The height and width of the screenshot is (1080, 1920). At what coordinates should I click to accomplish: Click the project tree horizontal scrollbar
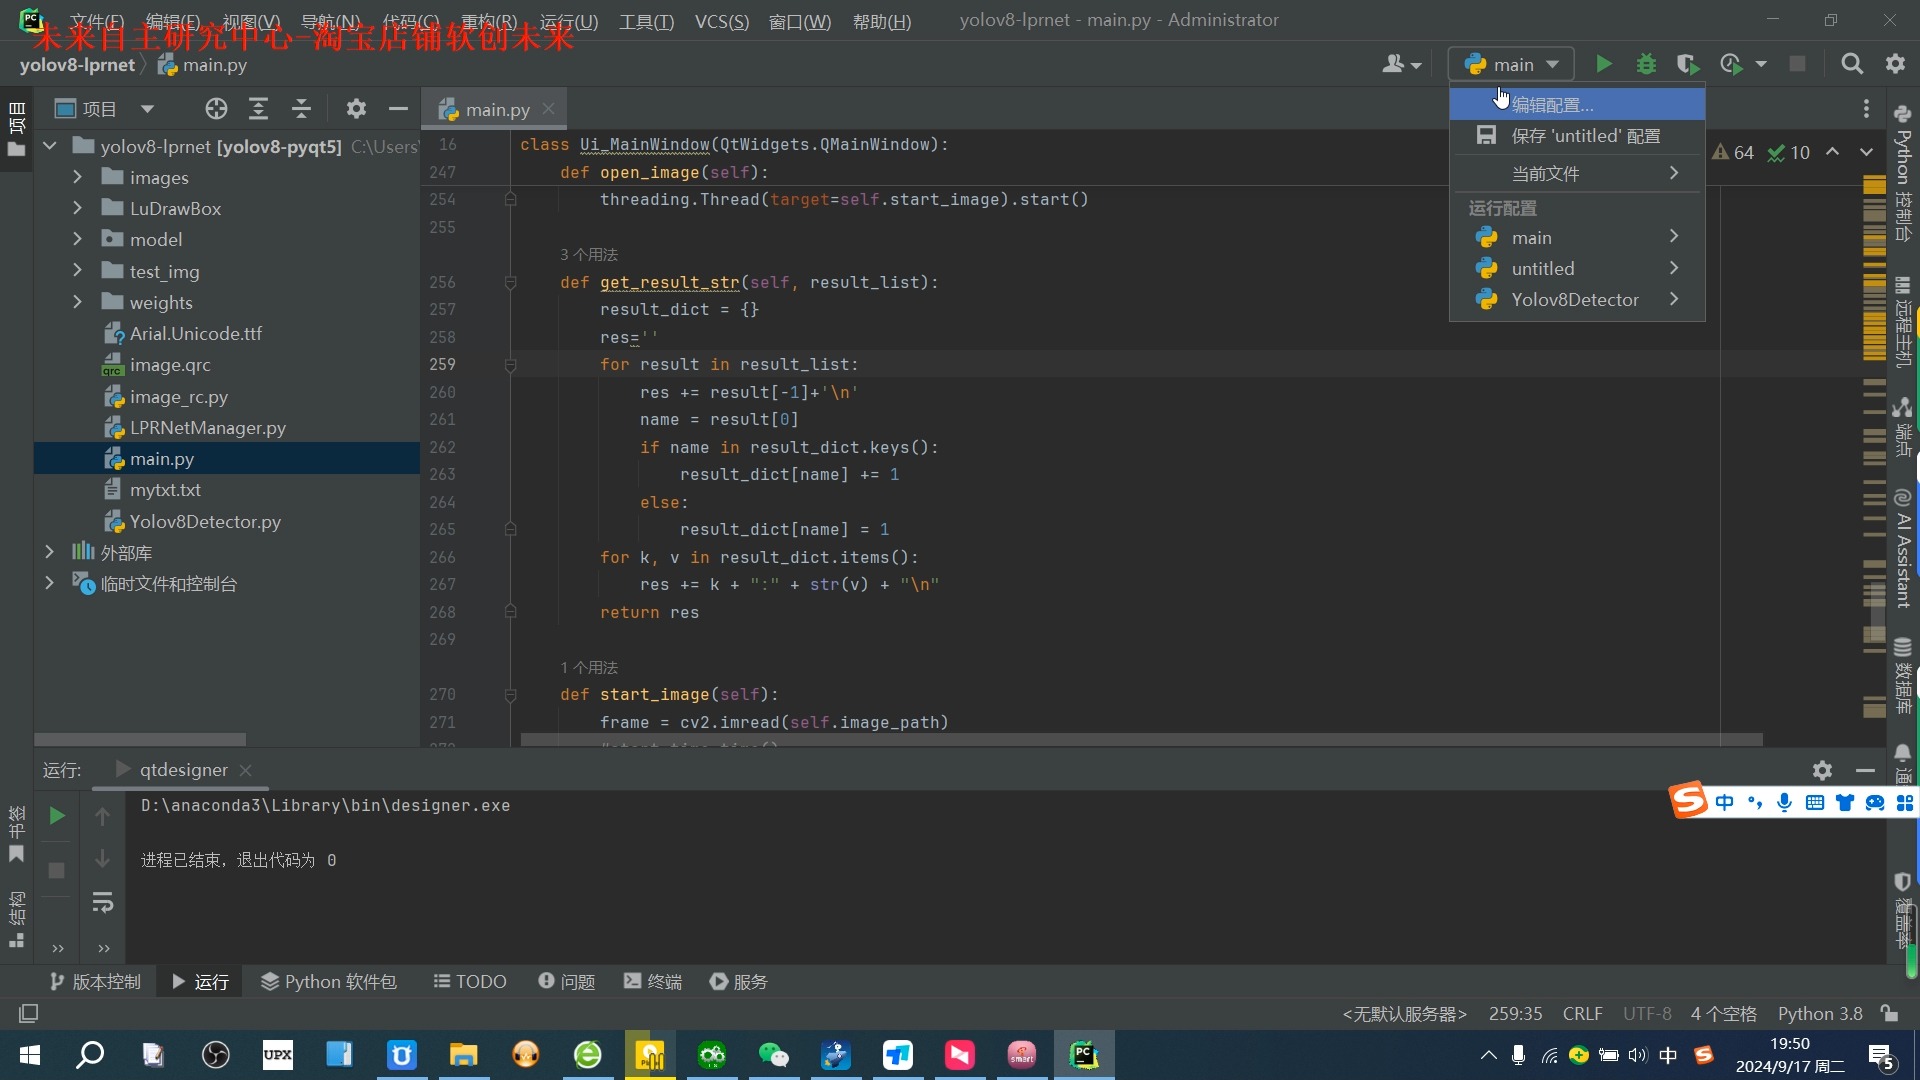point(140,739)
